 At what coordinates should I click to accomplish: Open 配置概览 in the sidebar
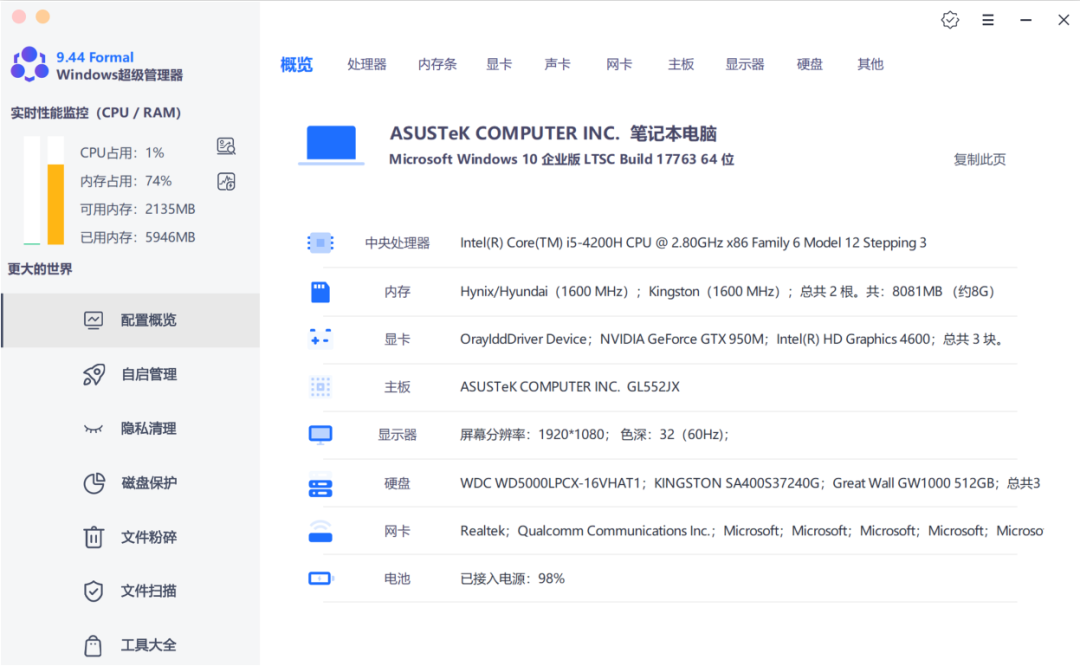[x=131, y=320]
